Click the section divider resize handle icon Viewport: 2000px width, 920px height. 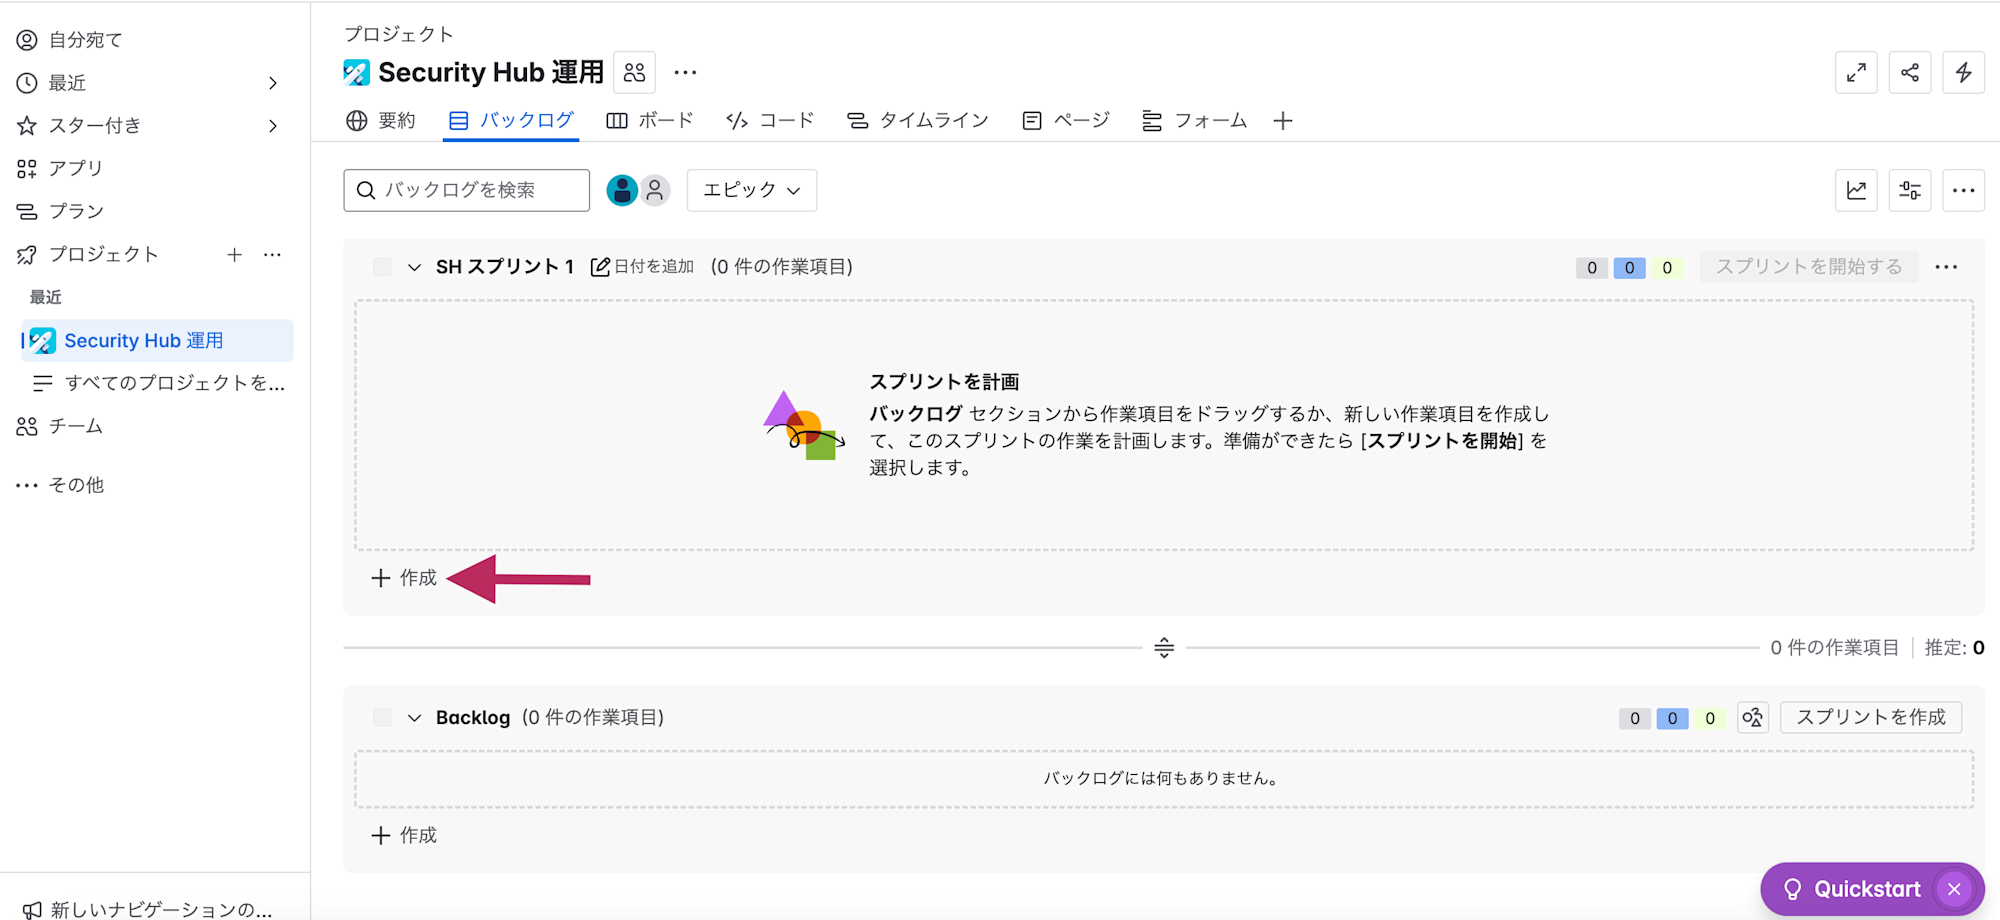(x=1164, y=648)
